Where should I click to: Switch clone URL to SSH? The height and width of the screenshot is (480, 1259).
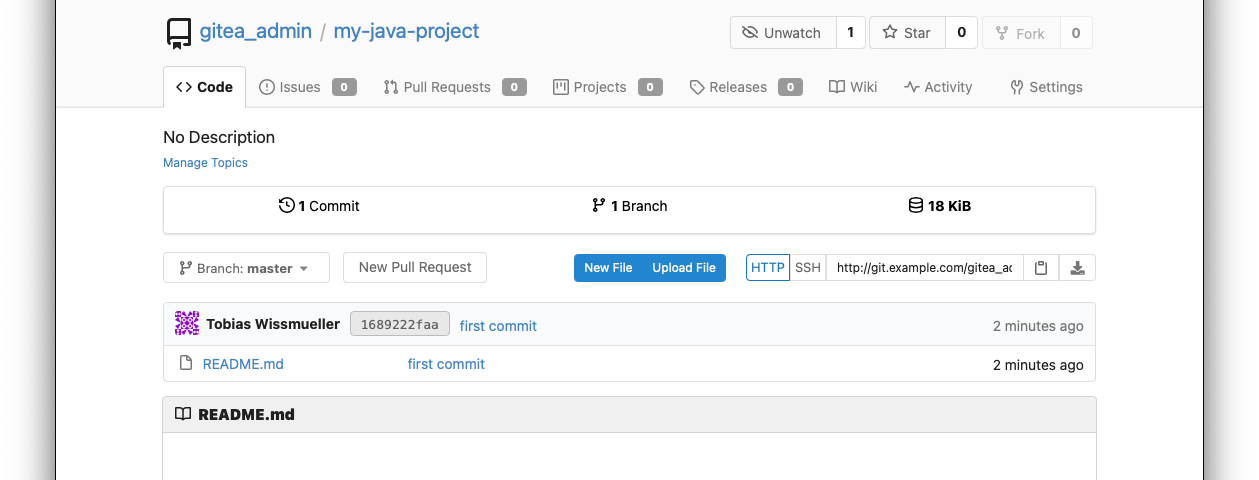point(808,268)
